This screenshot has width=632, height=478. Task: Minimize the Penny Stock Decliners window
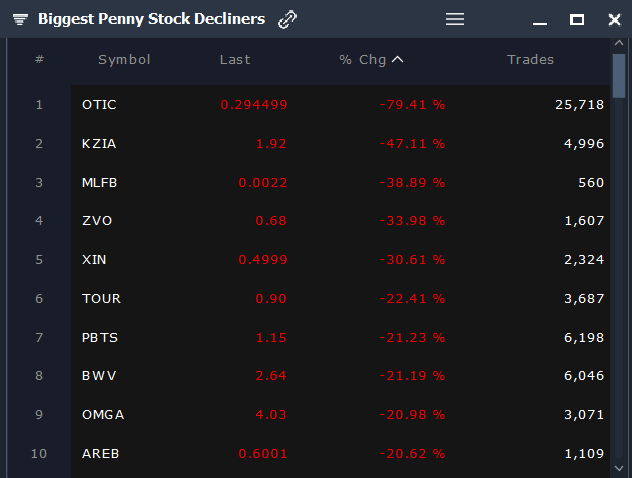(x=540, y=20)
